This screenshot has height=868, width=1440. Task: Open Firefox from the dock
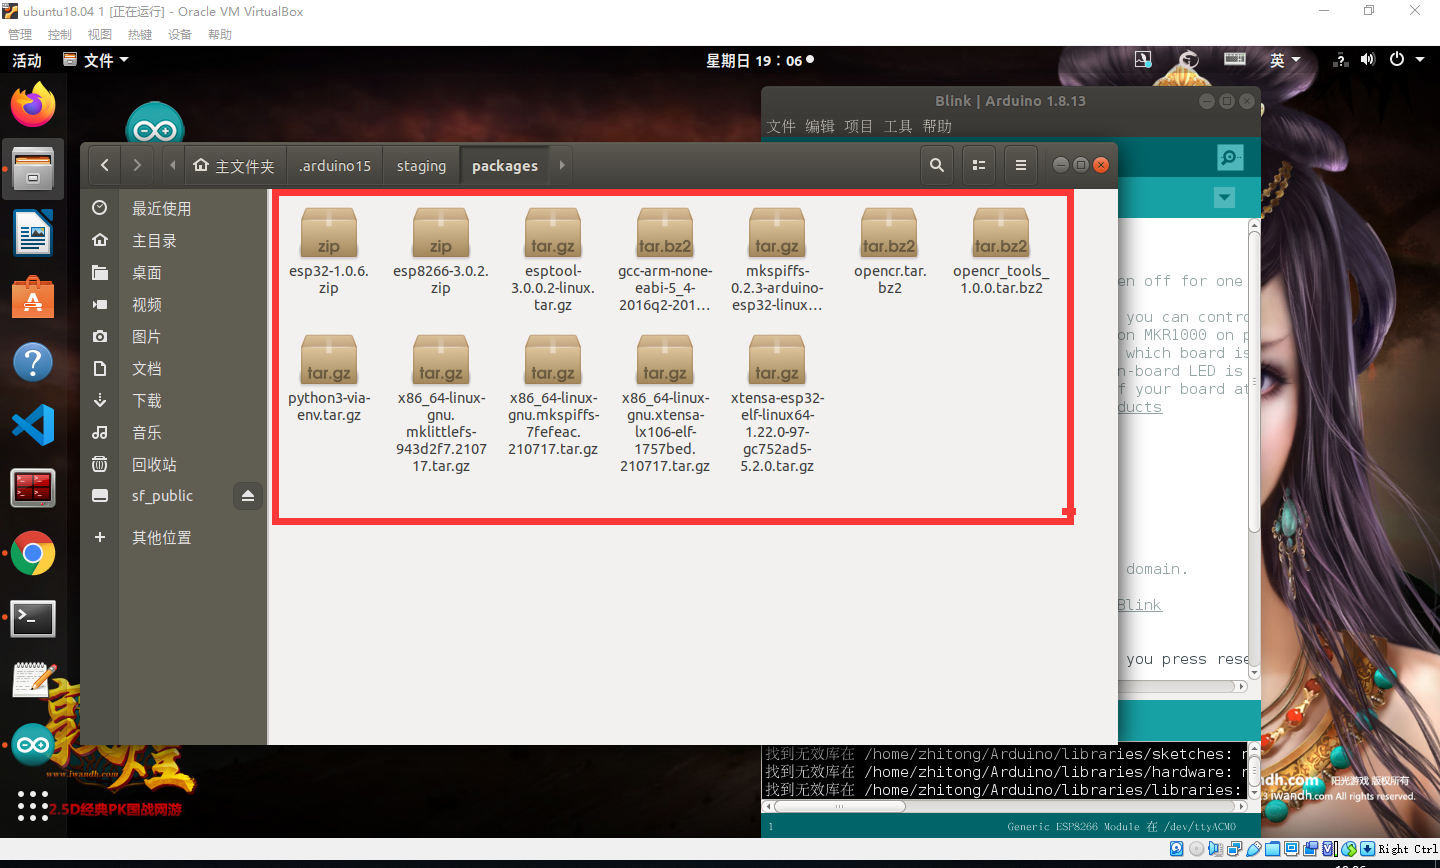tap(33, 104)
